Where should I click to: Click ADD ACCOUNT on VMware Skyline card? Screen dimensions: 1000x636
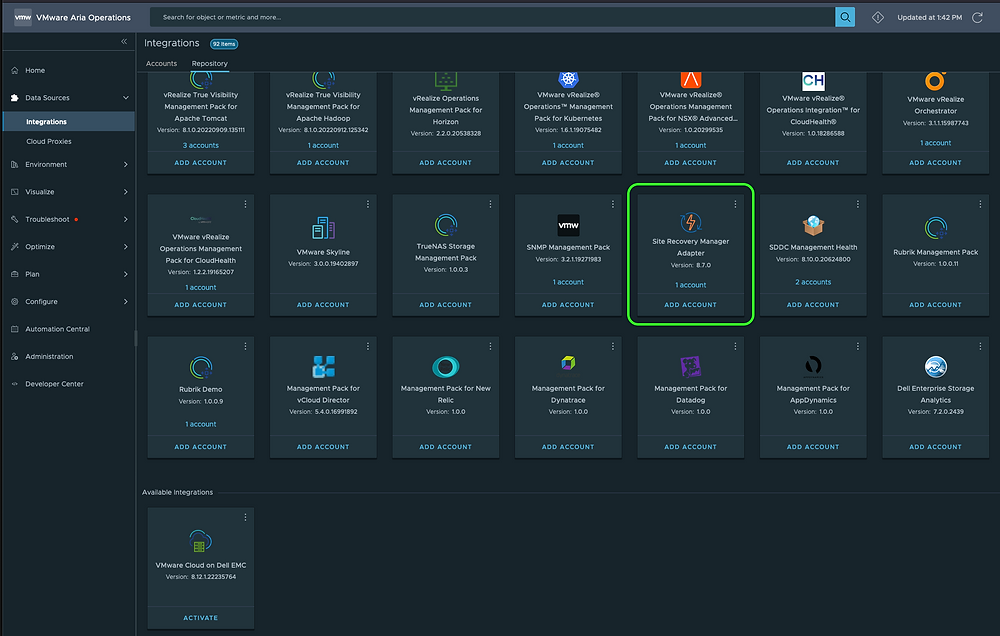[x=323, y=305]
